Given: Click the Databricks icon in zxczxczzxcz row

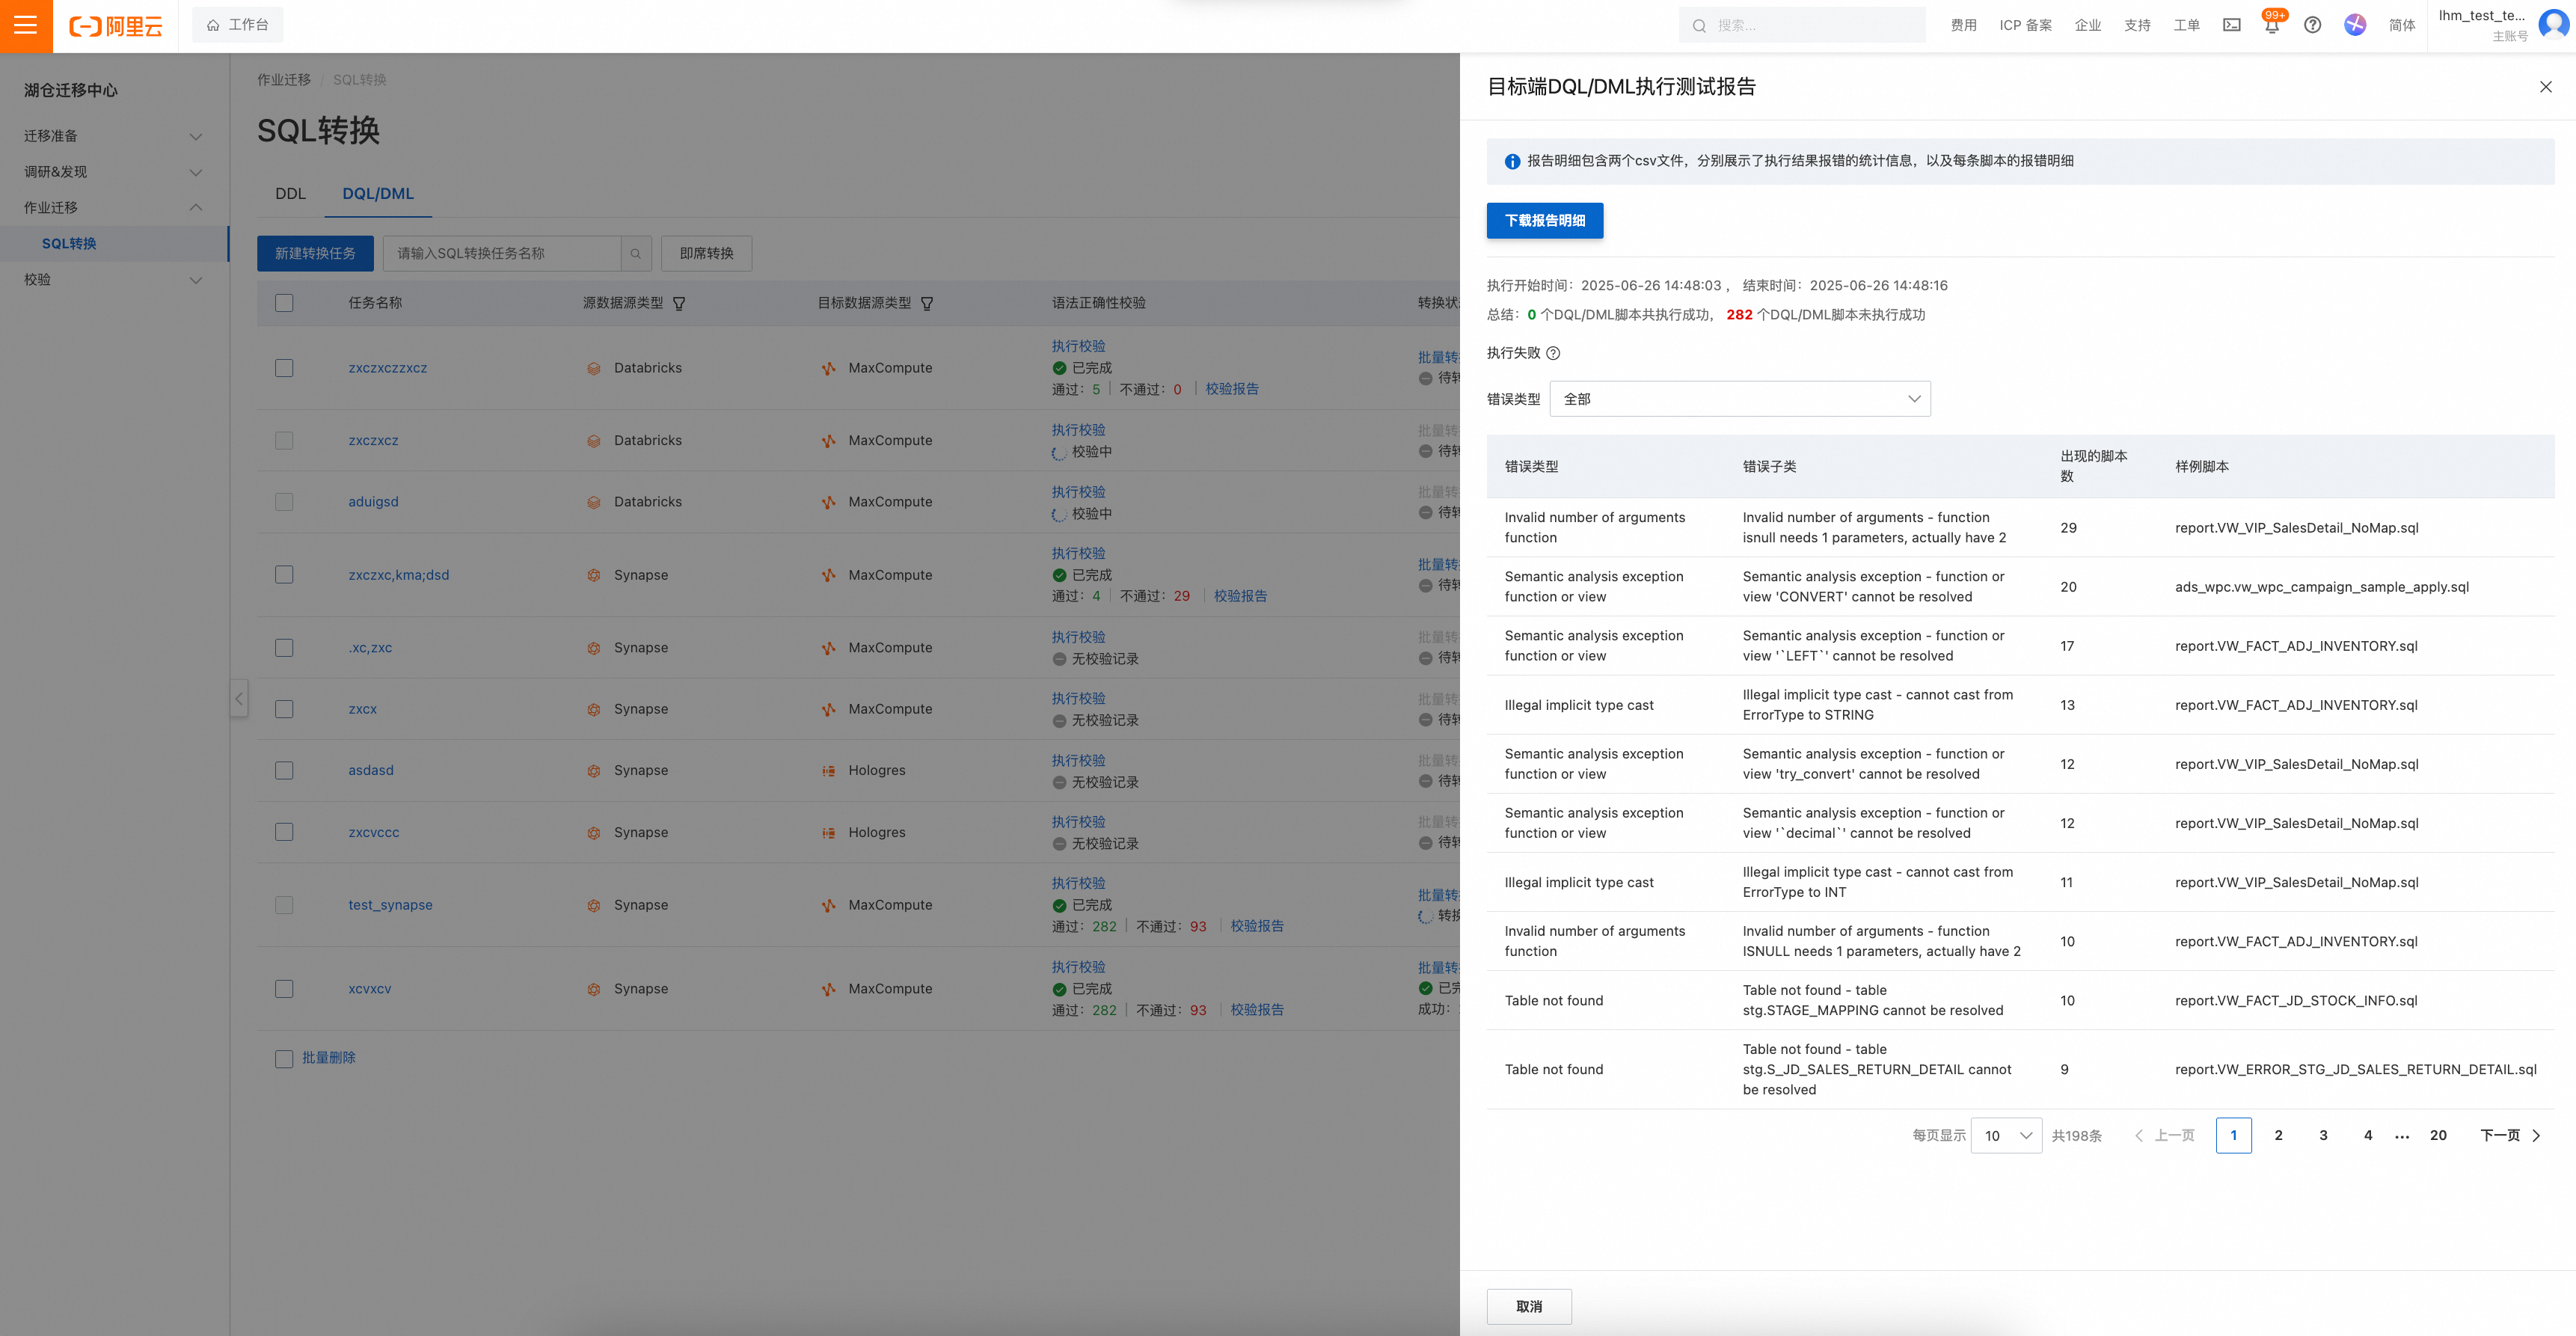Looking at the screenshot, I should [594, 369].
